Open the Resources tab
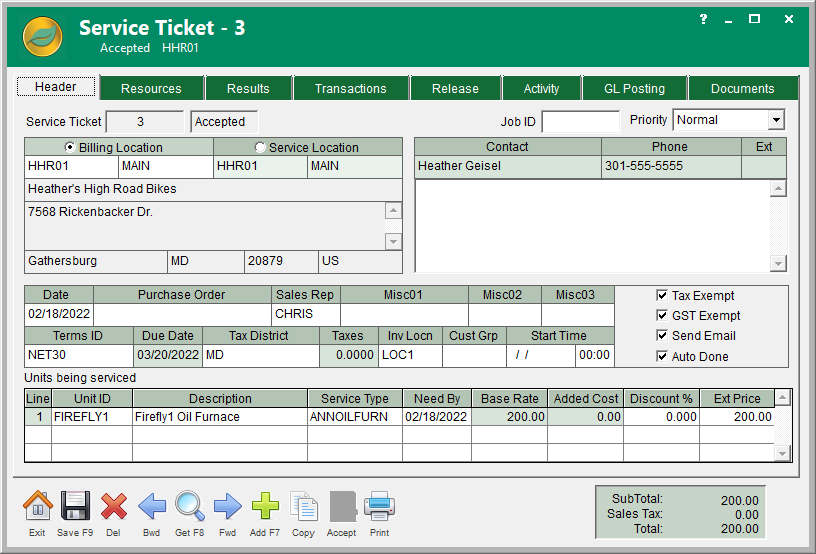 tap(151, 88)
